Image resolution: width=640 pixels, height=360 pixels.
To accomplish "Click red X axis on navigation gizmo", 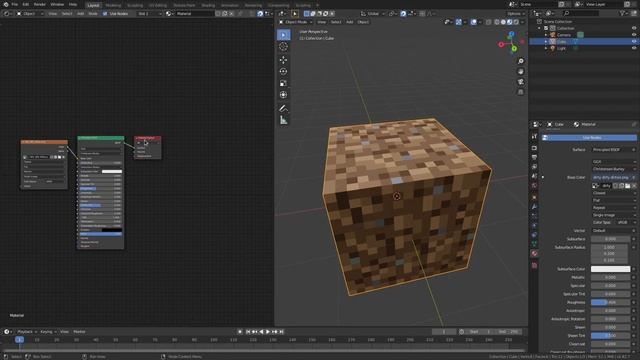I will pos(501,44).
